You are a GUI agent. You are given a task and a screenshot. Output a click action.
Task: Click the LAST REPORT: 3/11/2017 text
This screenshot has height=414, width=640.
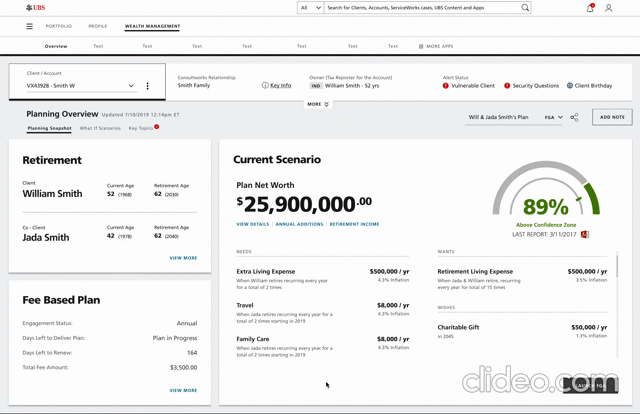(544, 234)
